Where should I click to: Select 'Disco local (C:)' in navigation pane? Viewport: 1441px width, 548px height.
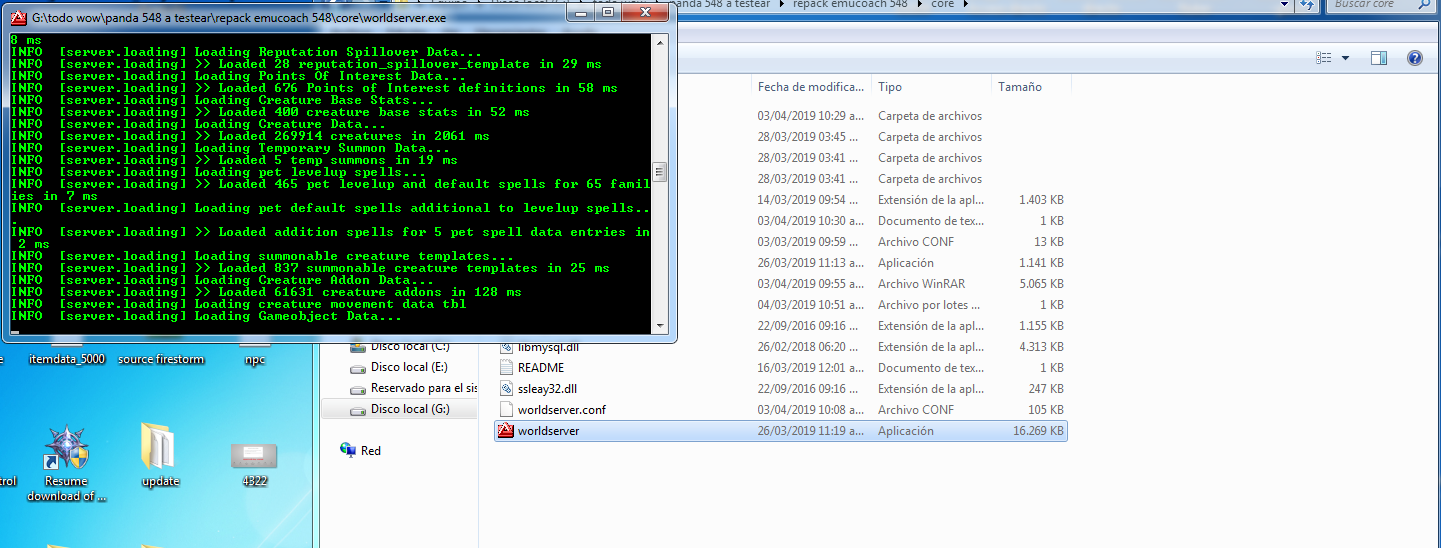pos(410,347)
